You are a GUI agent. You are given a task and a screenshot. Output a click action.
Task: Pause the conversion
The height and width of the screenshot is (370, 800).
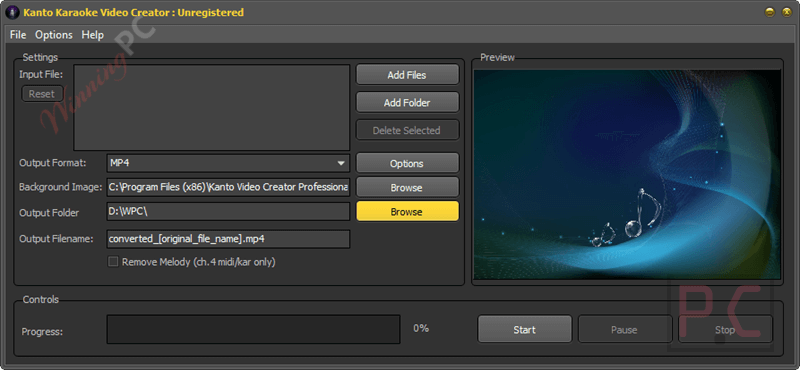624,330
